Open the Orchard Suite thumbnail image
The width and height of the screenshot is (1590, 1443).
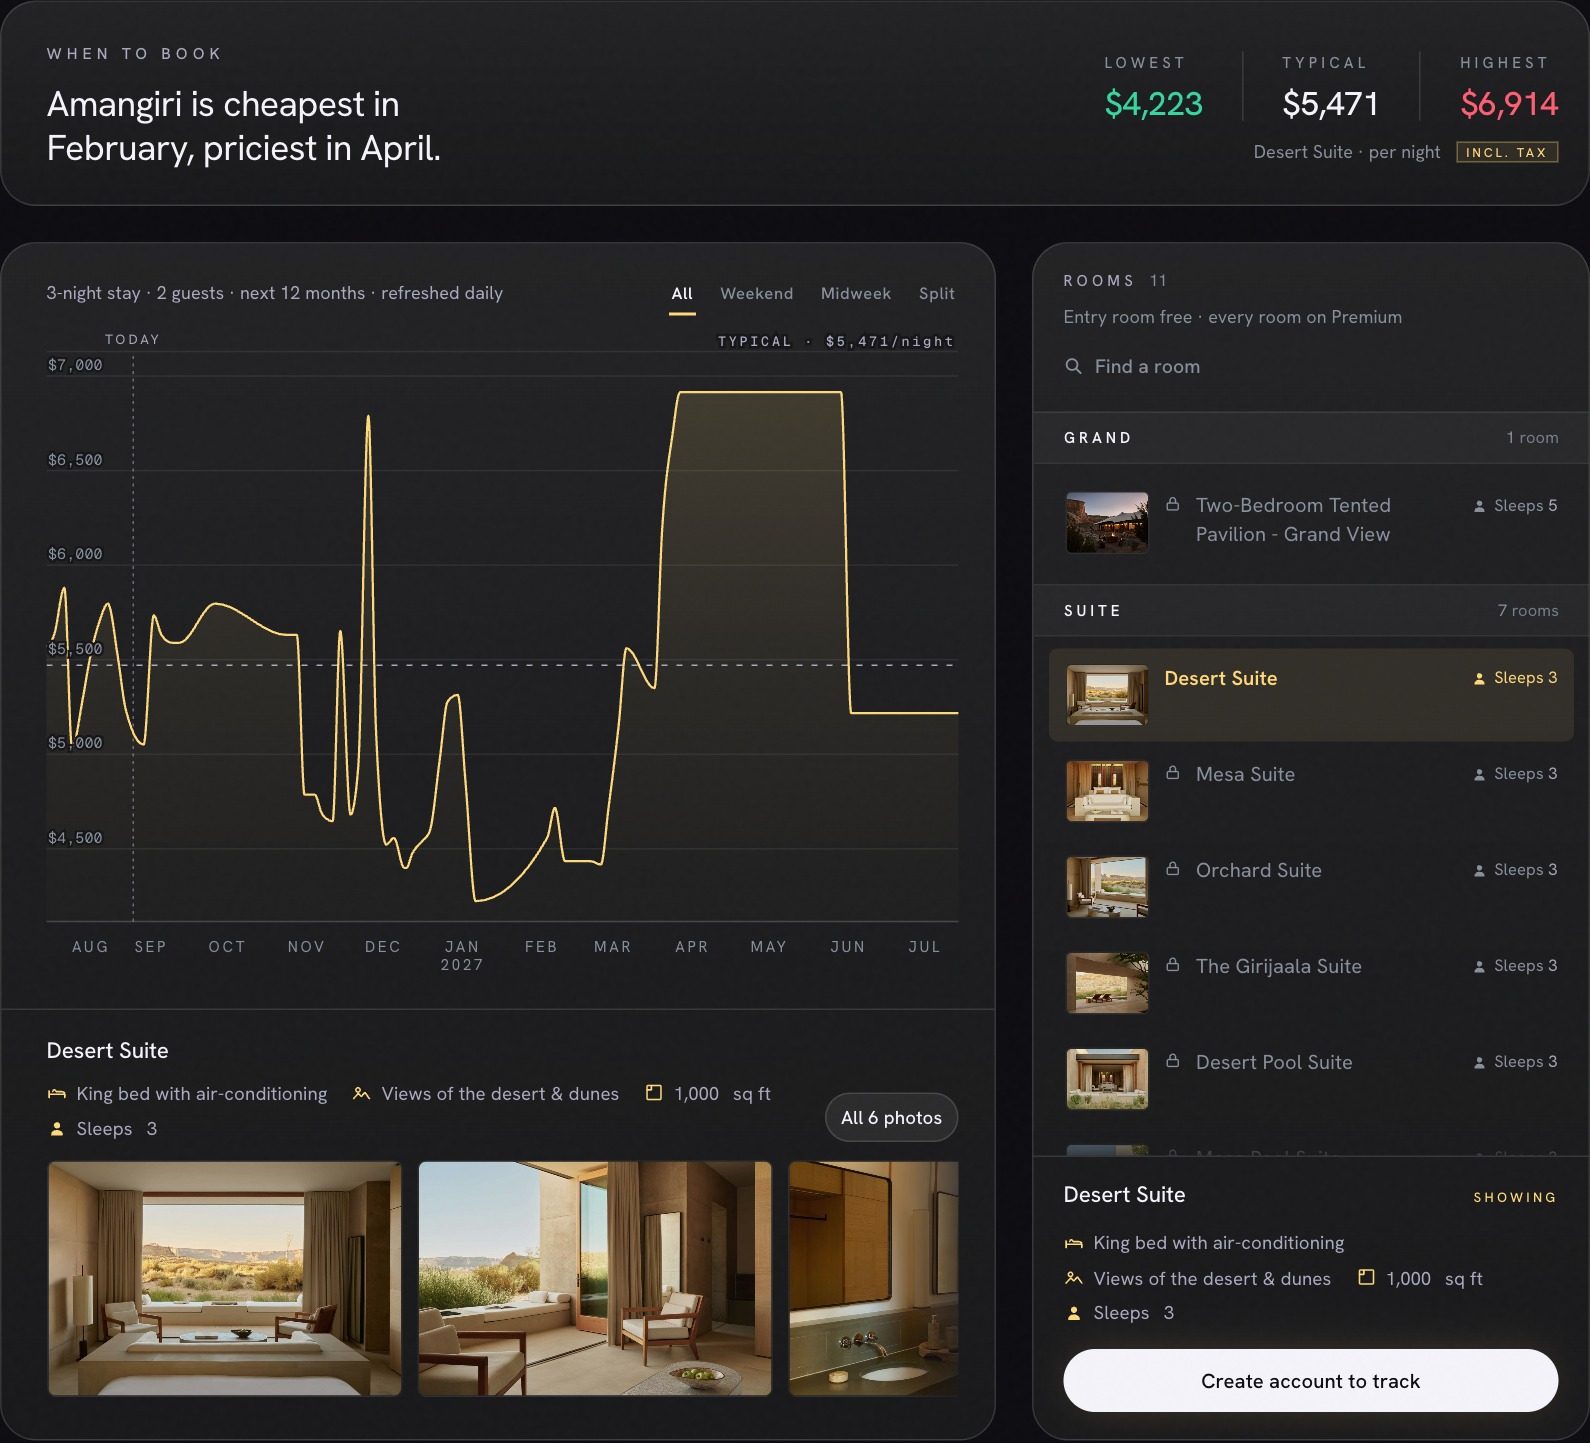pos(1107,886)
